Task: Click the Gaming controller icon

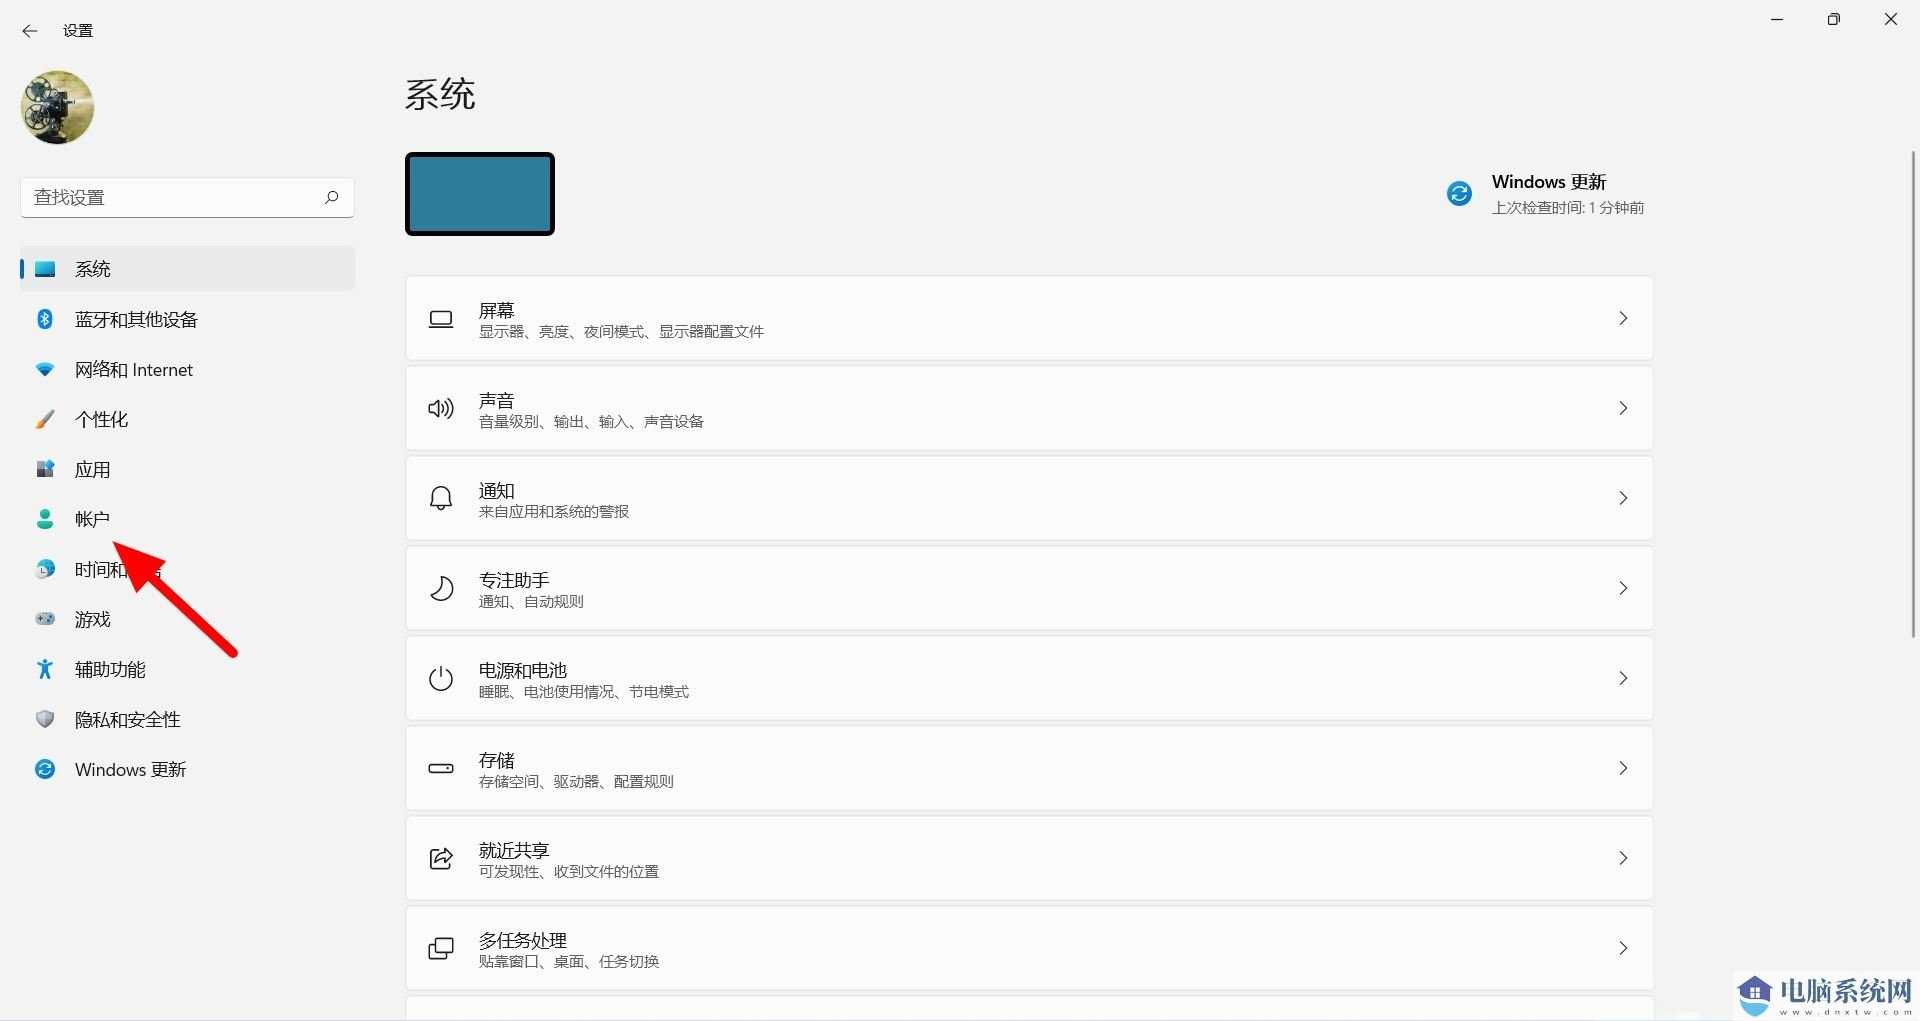Action: tap(45, 619)
